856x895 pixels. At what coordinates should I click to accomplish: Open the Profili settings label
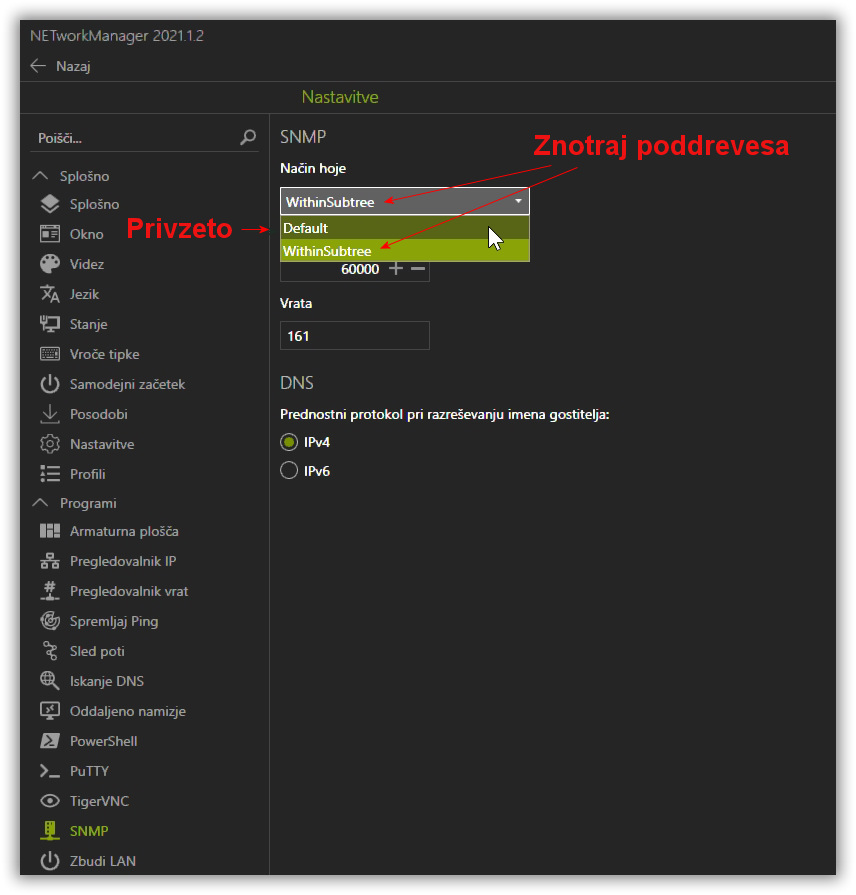point(88,474)
